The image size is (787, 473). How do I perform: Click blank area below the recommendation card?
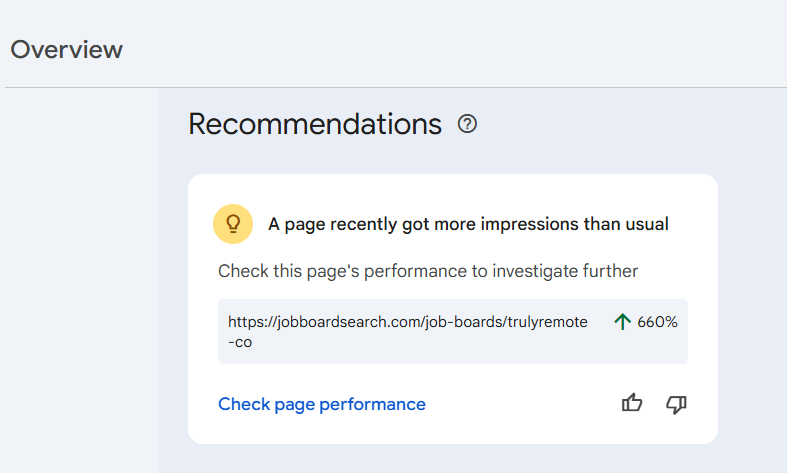click(x=450, y=458)
